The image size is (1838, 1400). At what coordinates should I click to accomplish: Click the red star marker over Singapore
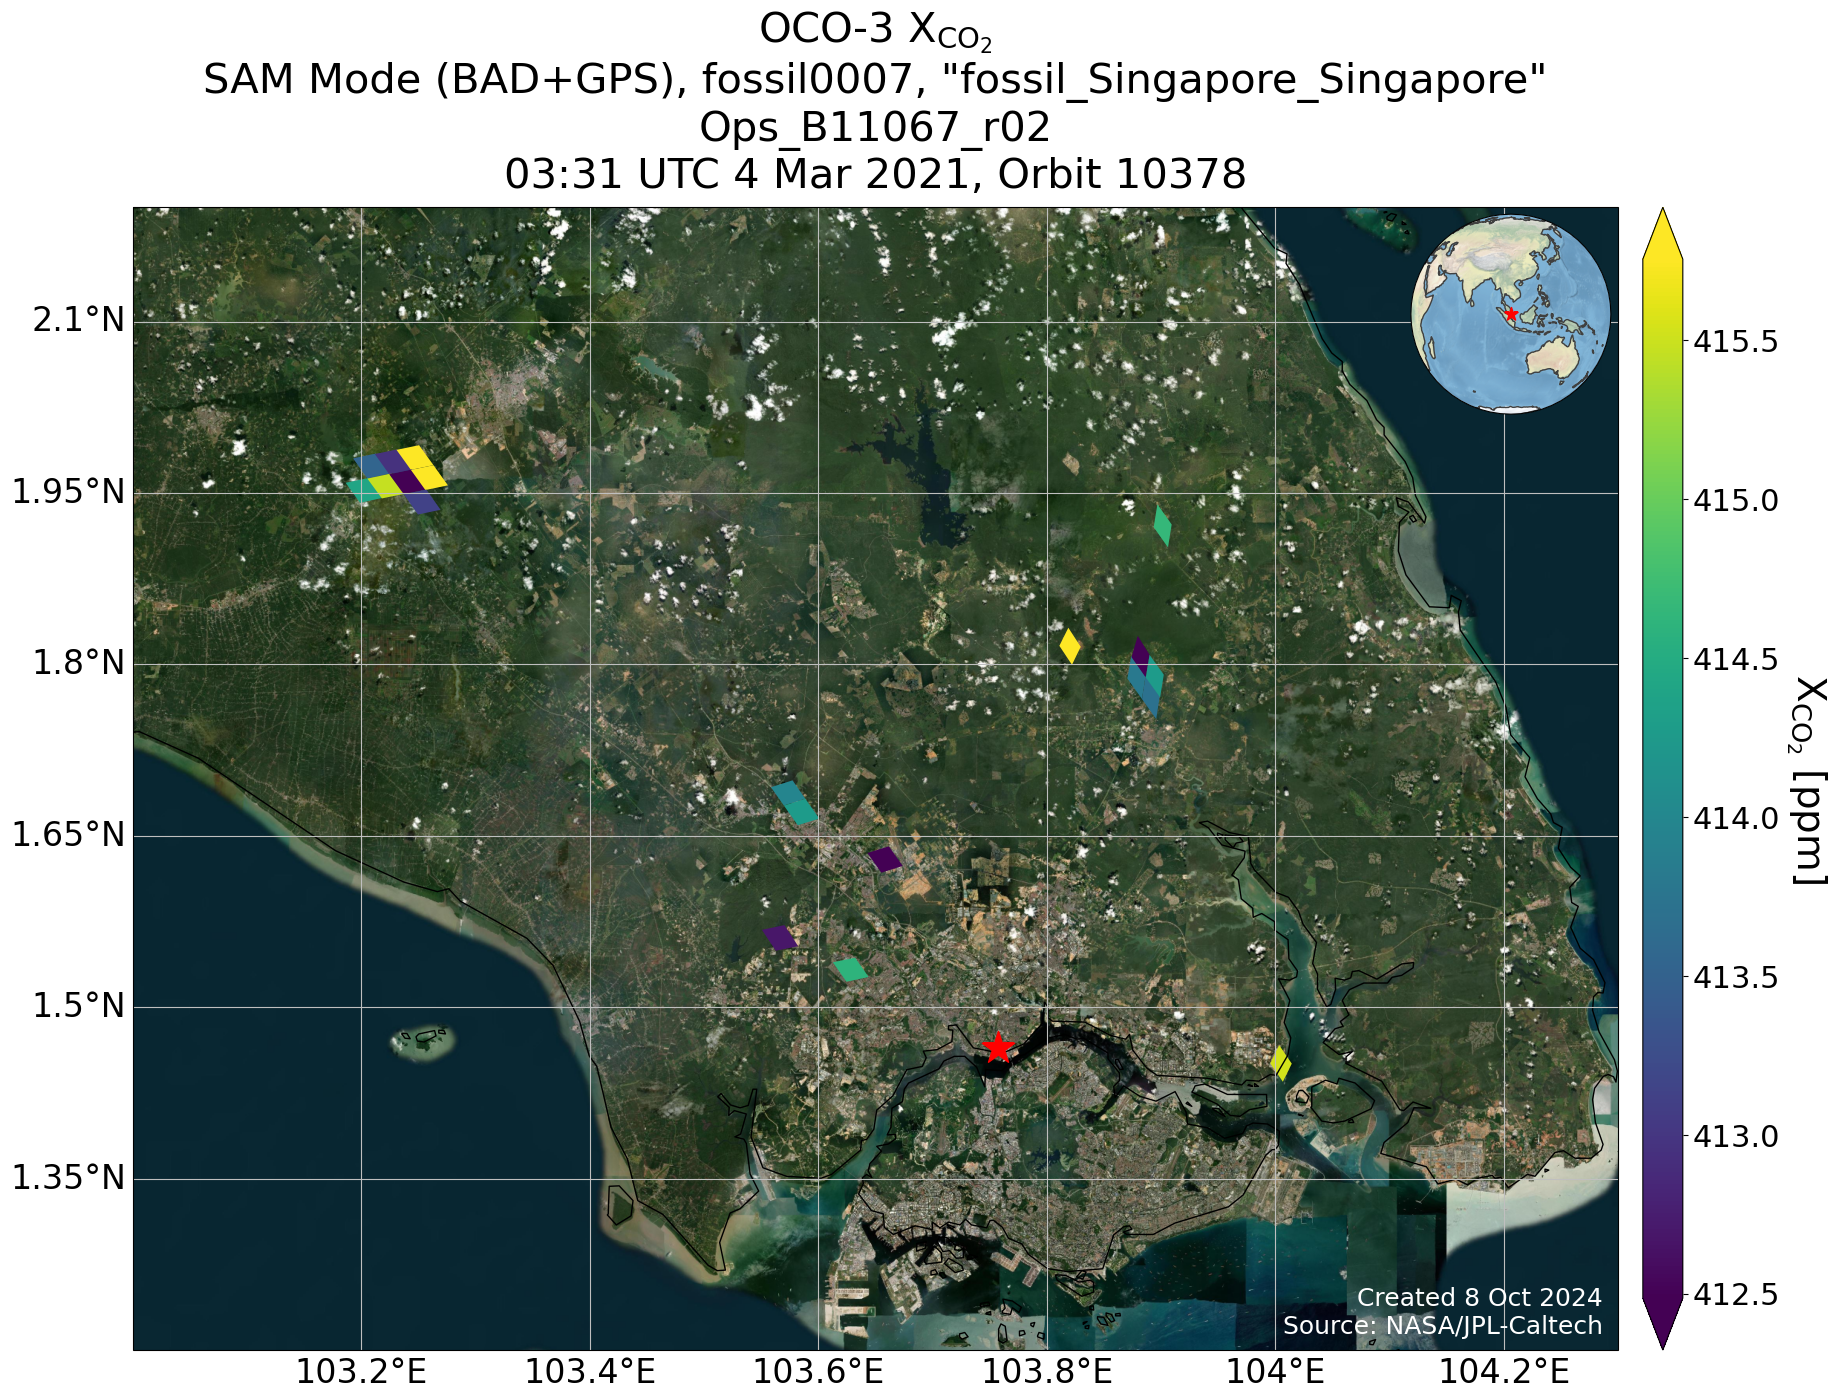pos(998,1047)
